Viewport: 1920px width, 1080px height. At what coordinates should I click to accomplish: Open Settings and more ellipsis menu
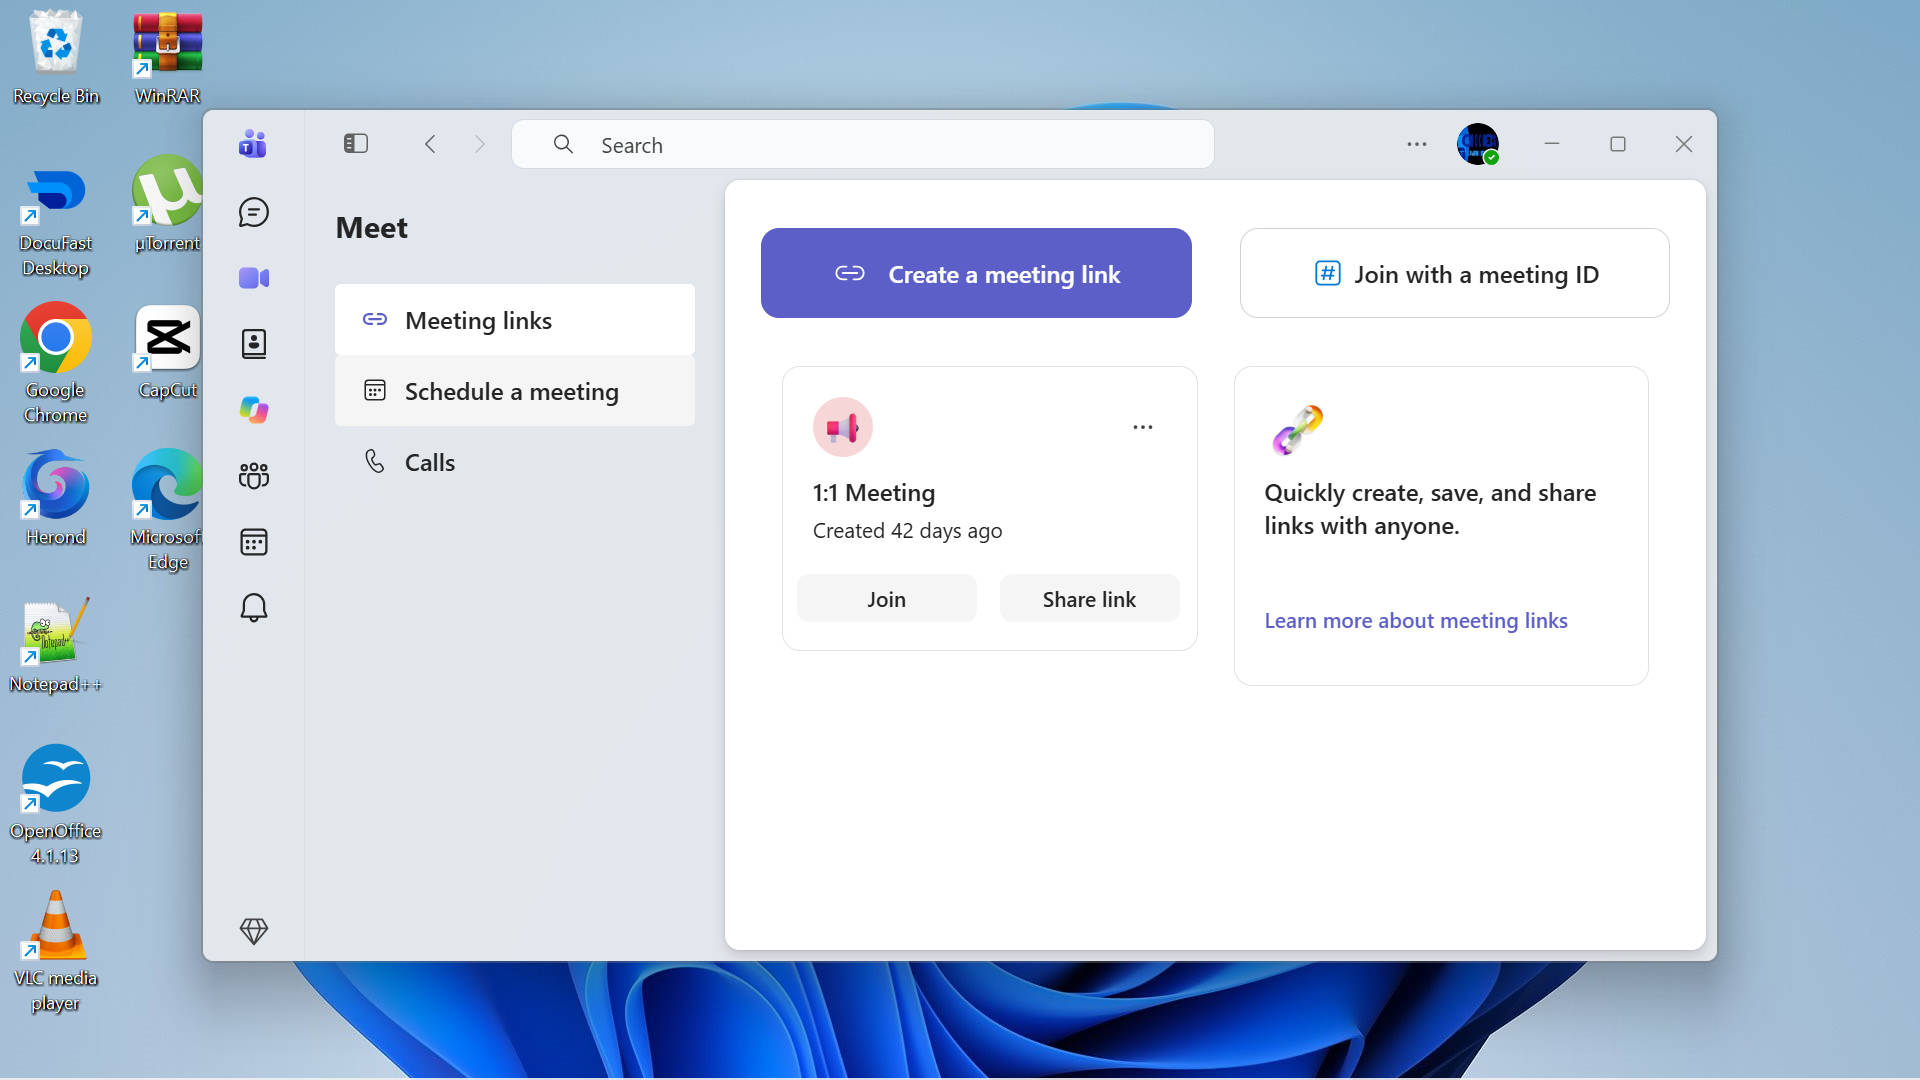tap(1417, 144)
